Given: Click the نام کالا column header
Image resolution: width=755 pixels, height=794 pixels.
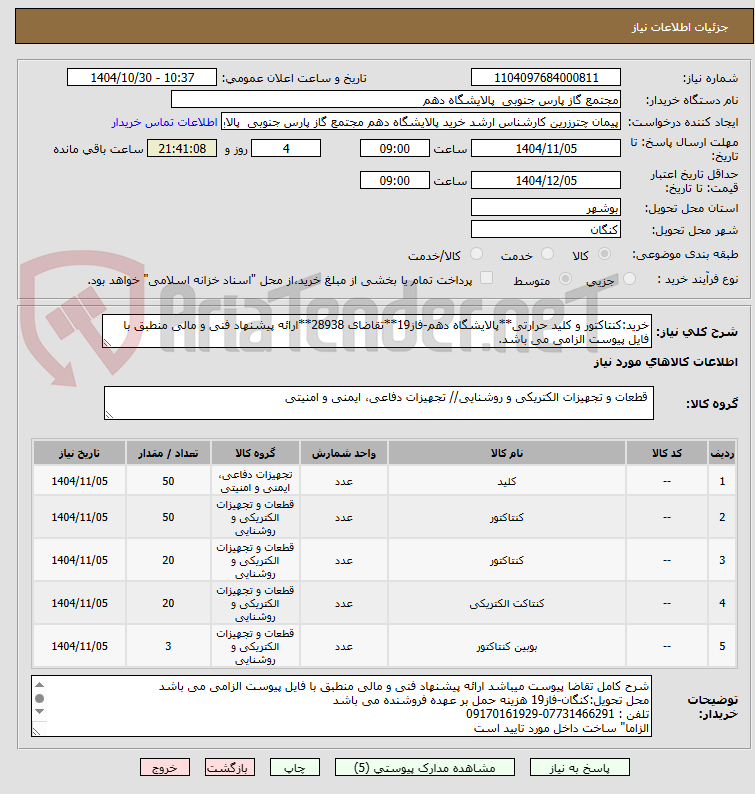Looking at the screenshot, I should pos(507,453).
